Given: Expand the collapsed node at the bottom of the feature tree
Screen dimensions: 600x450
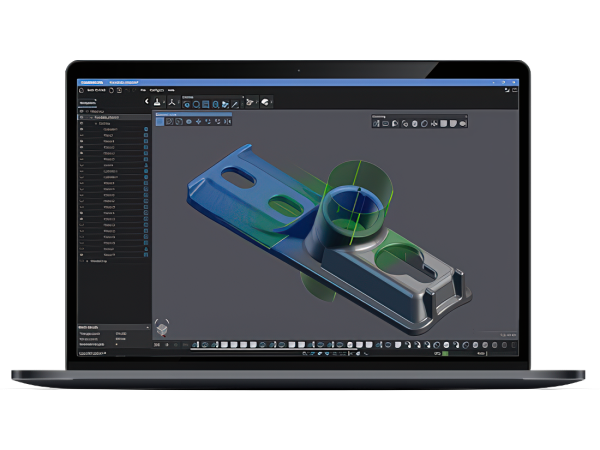Looking at the screenshot, I should point(85,260).
